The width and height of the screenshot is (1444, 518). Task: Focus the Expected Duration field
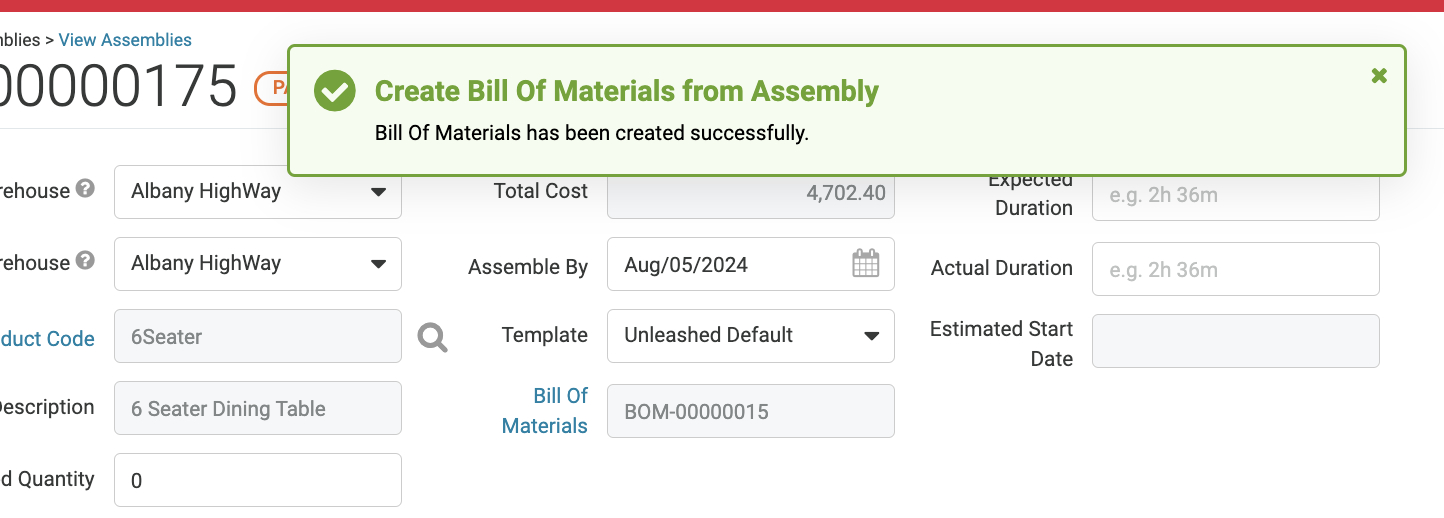[x=1235, y=196]
